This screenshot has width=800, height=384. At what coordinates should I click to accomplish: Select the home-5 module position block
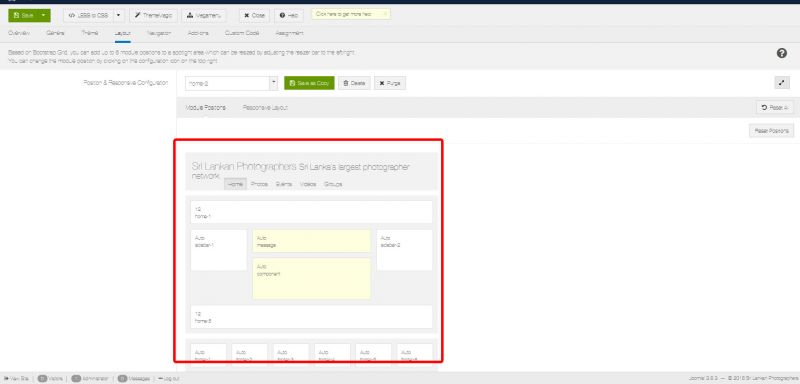coord(311,317)
